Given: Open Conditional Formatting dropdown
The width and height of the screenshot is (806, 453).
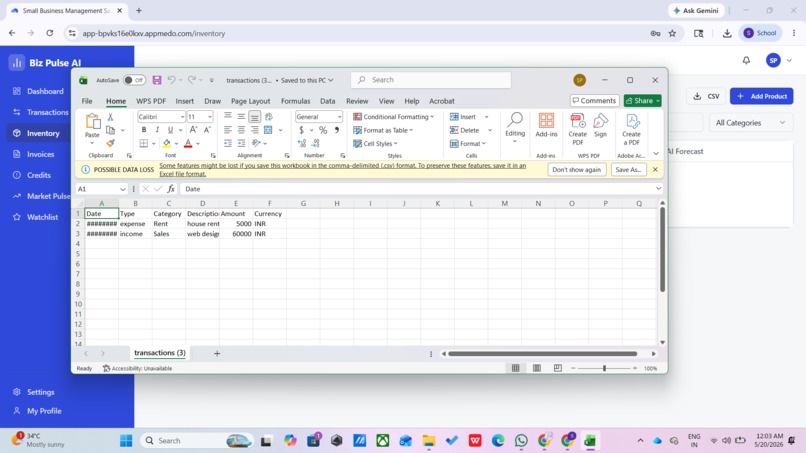Looking at the screenshot, I should (x=393, y=117).
